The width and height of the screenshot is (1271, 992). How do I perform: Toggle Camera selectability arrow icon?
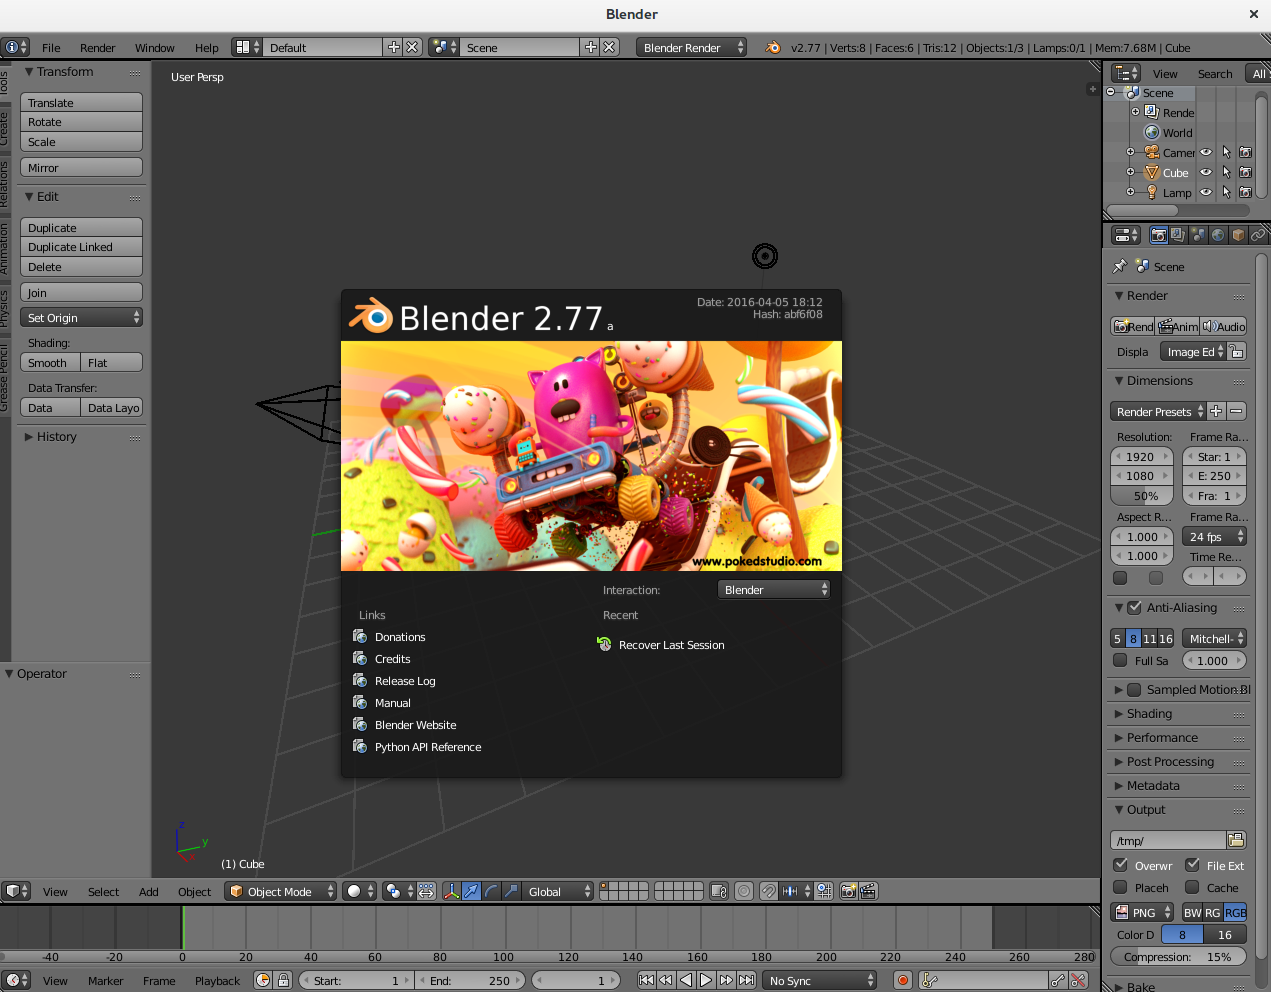coord(1226,152)
